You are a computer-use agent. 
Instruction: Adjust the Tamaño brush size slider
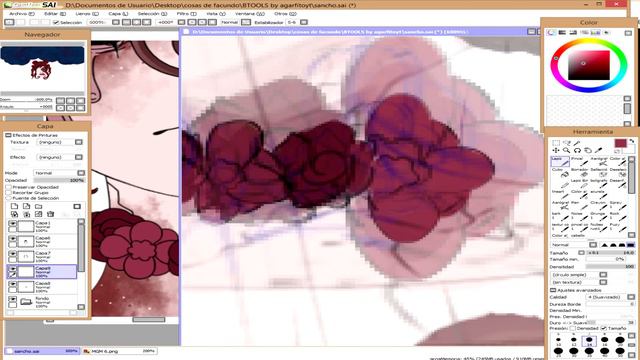(x=611, y=253)
